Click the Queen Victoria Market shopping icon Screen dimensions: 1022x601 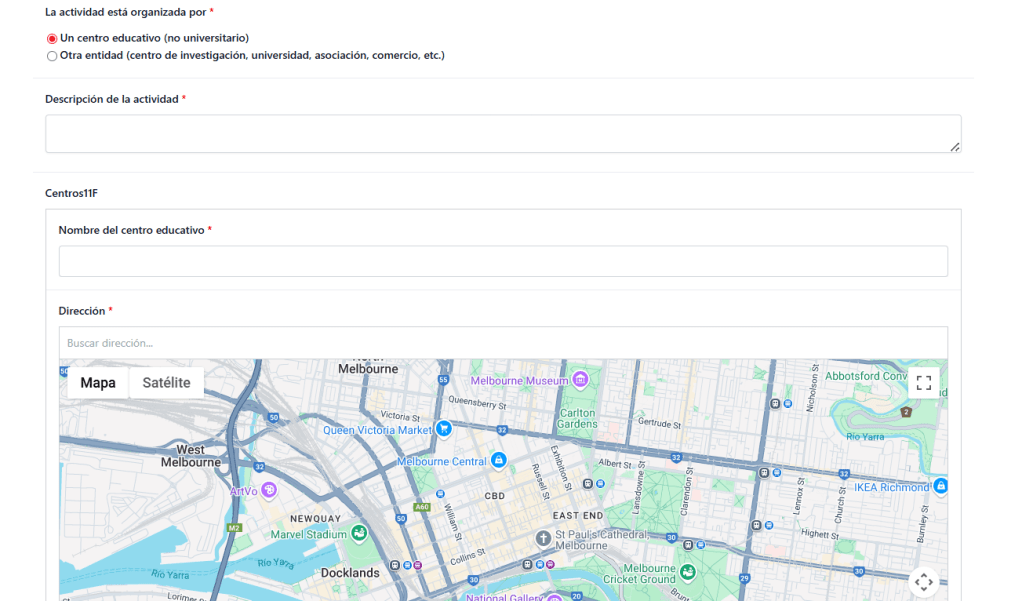click(444, 429)
